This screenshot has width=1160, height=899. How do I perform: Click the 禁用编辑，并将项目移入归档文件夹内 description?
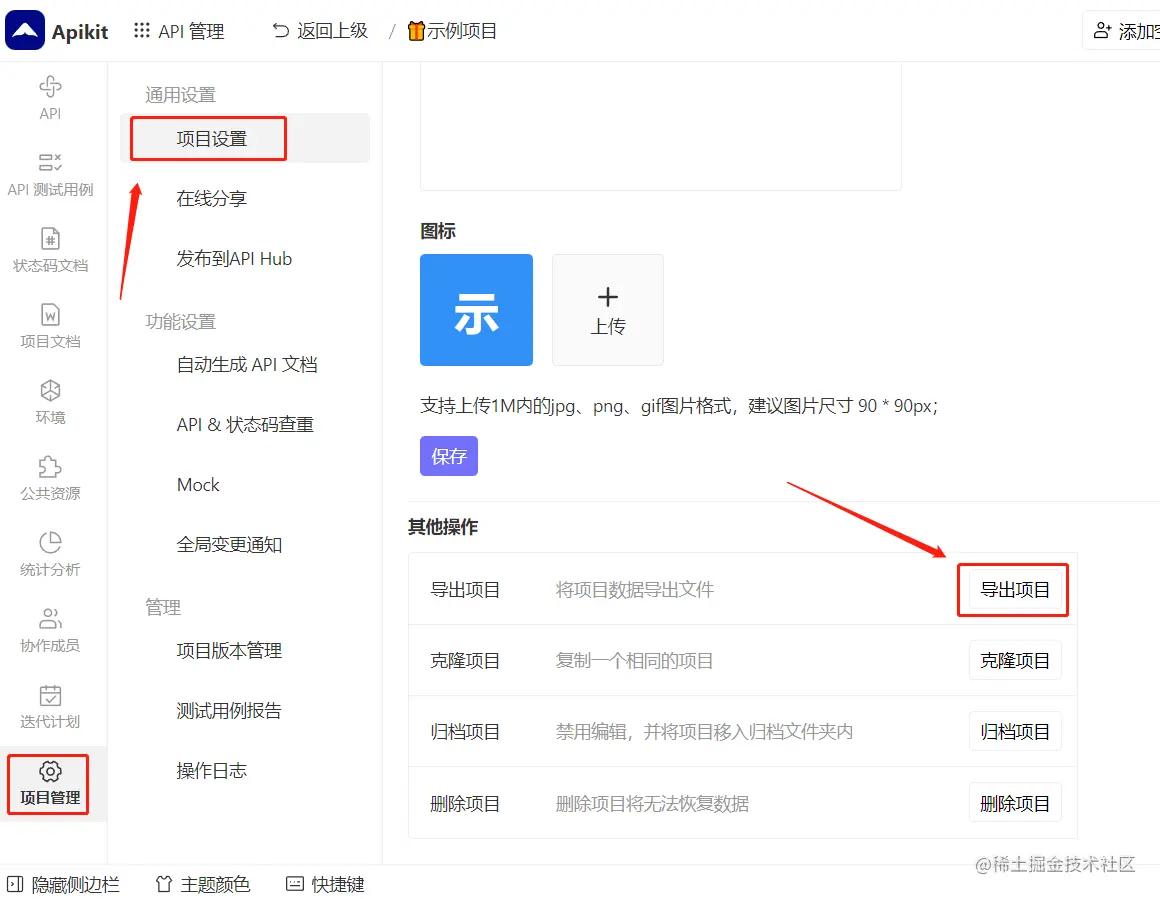click(x=704, y=732)
